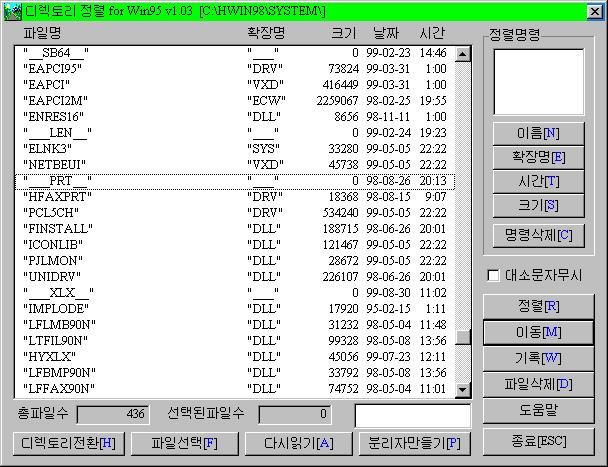Select the 크기[S] size sort button

tap(537, 205)
